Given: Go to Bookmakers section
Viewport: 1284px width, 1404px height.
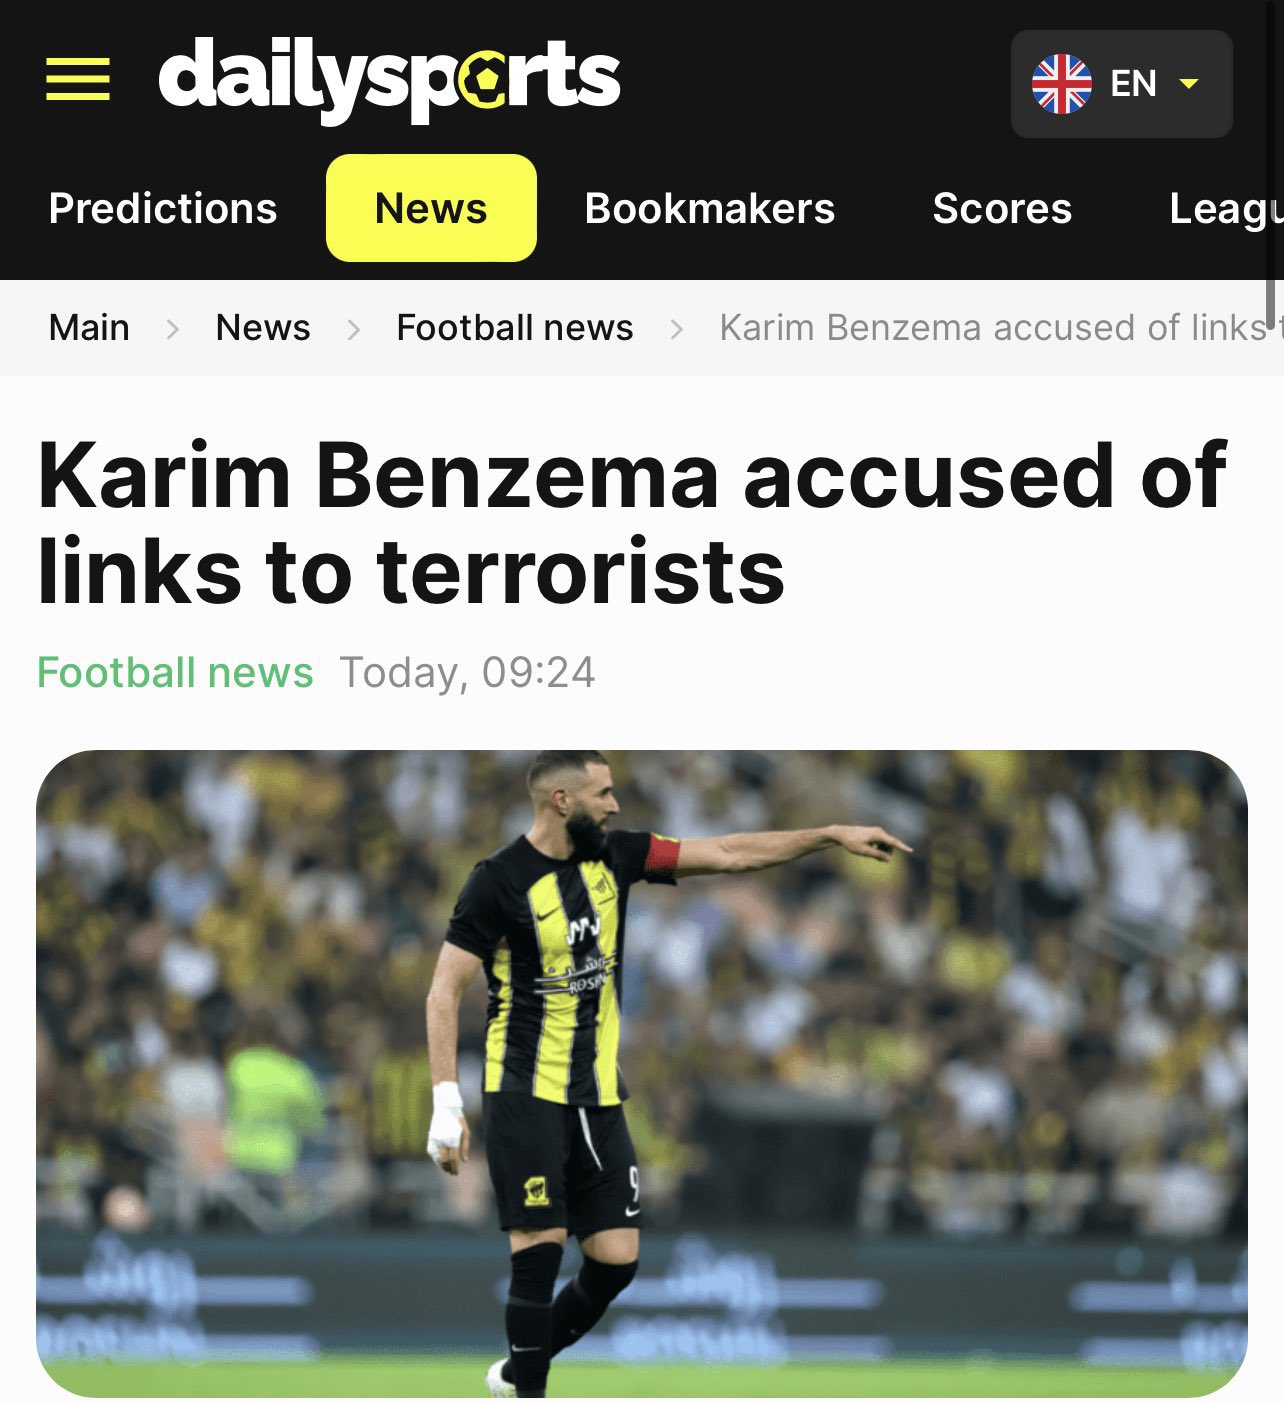Looking at the screenshot, I should [710, 208].
